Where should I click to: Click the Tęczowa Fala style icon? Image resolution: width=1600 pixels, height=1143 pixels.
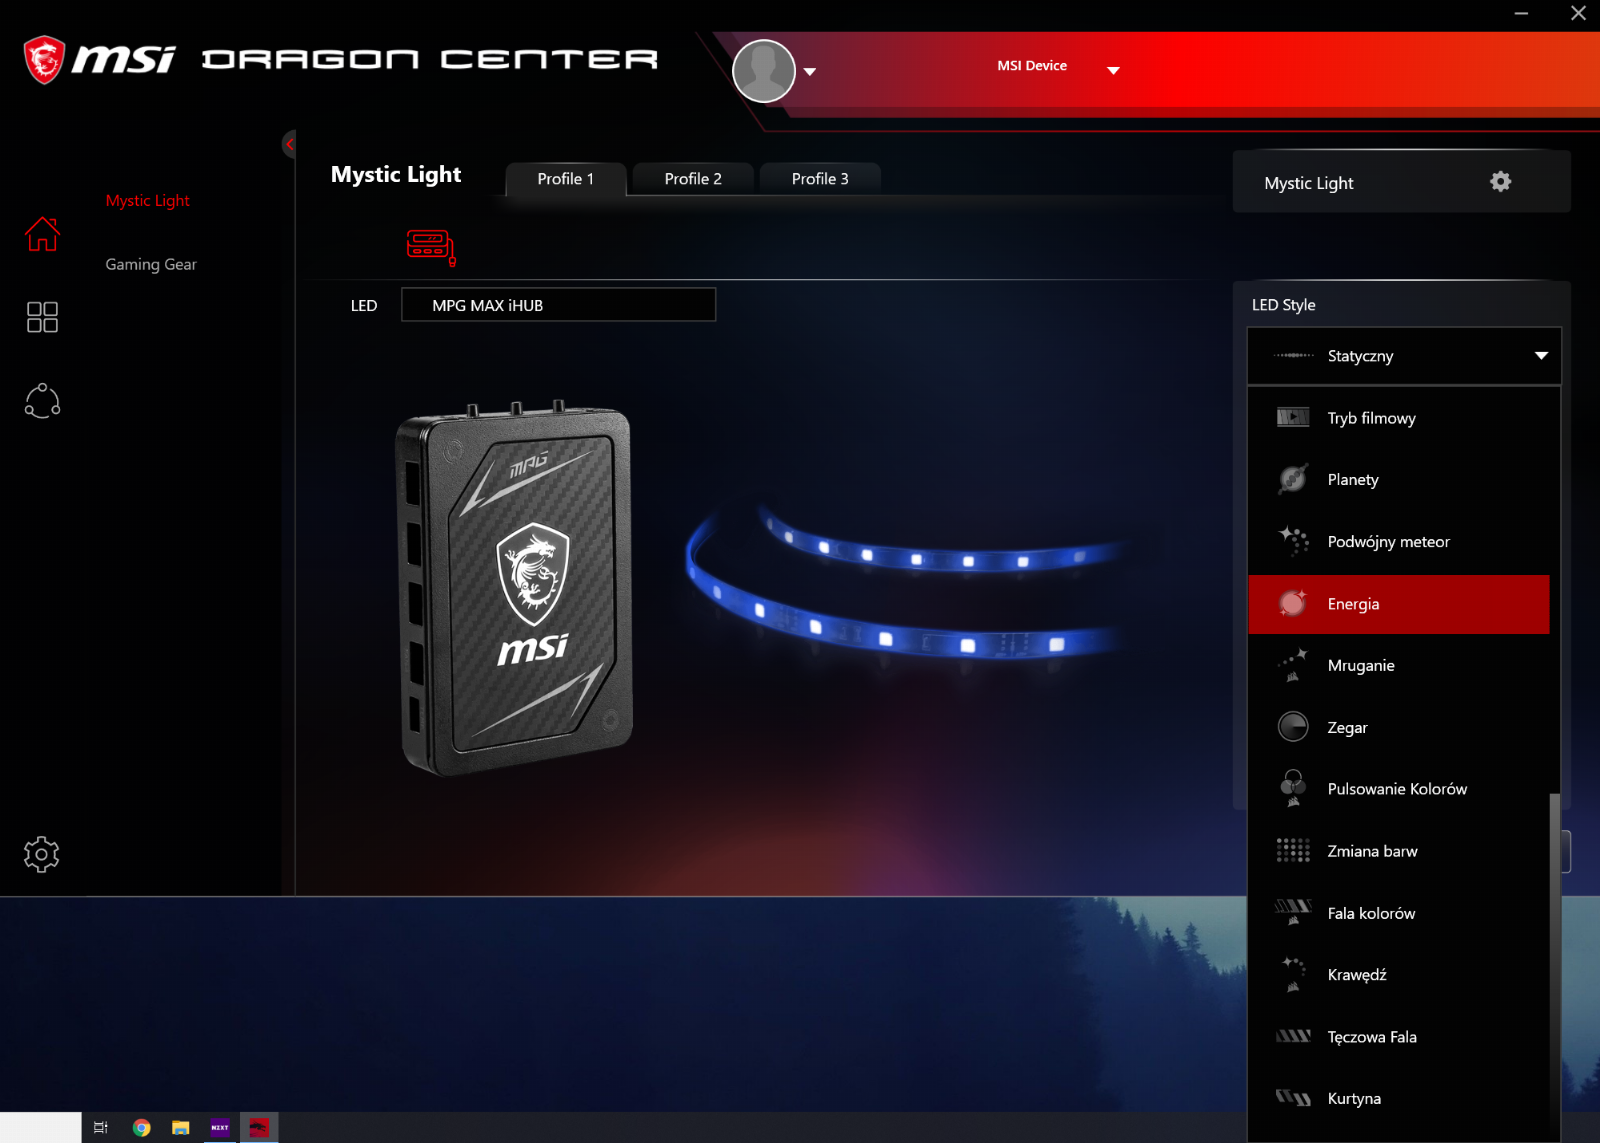[x=1293, y=1036]
